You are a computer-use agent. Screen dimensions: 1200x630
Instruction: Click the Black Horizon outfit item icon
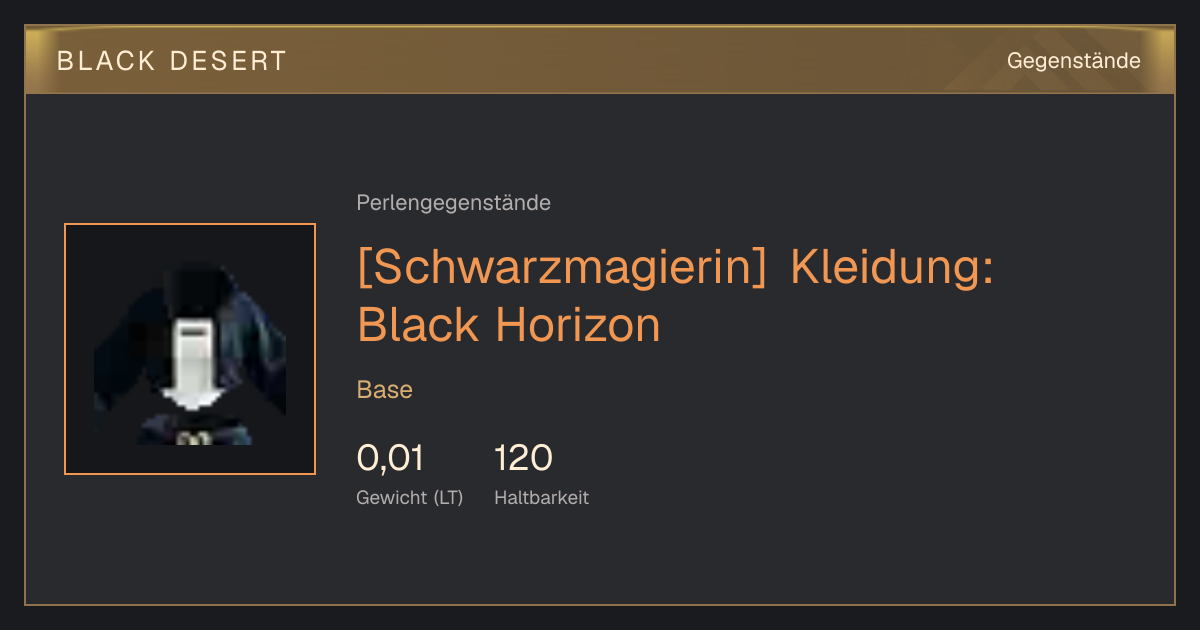point(190,349)
